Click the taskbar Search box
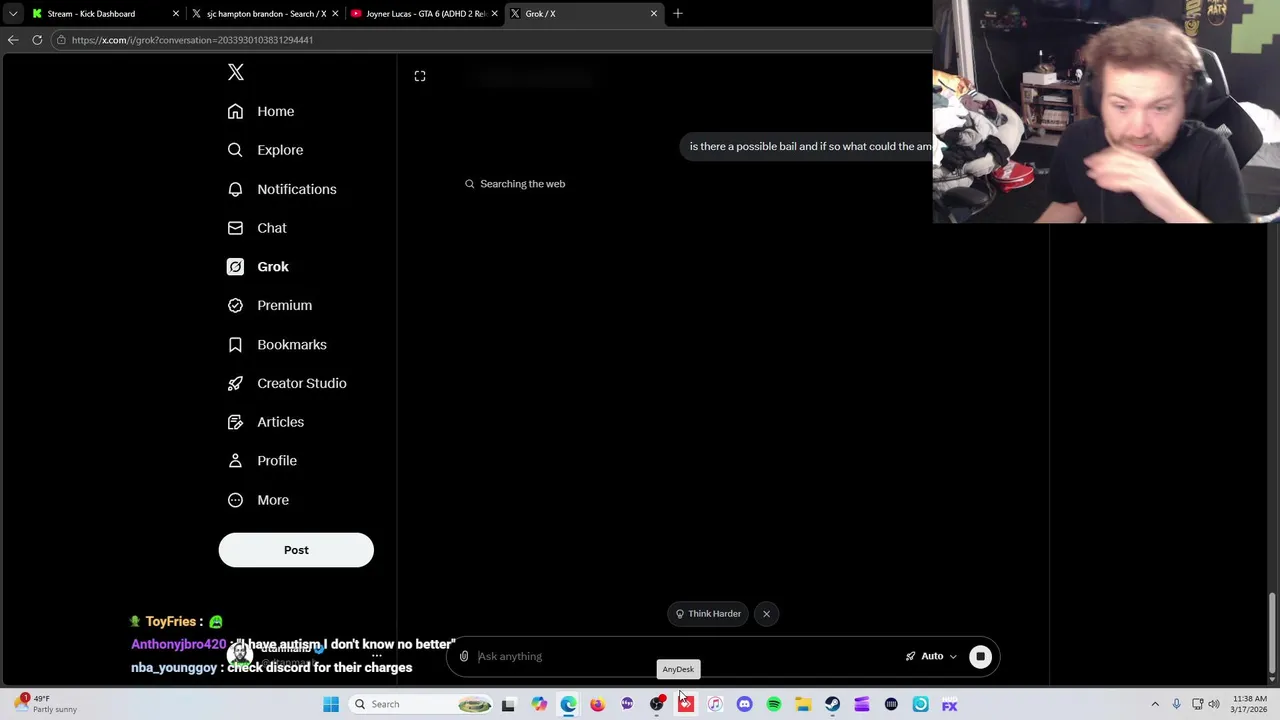Viewport: 1280px width, 720px height. pos(421,704)
